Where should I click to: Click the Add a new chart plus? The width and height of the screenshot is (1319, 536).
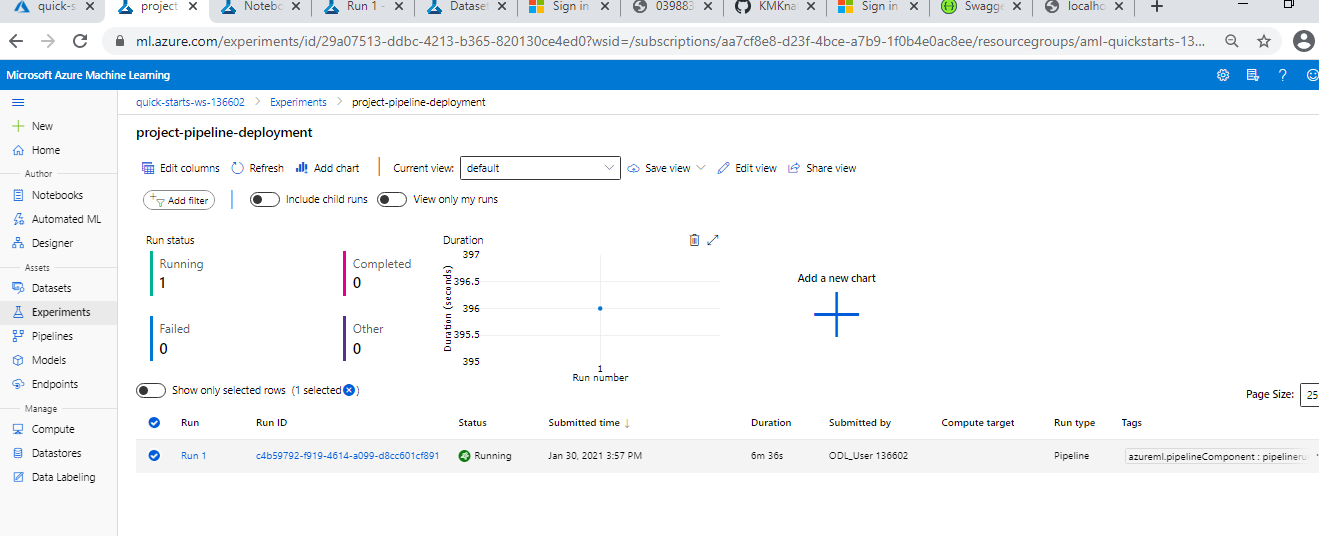(836, 314)
